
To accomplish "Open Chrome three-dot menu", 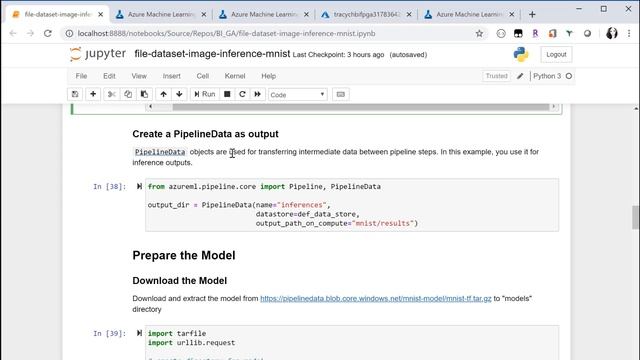I will 629,33.
